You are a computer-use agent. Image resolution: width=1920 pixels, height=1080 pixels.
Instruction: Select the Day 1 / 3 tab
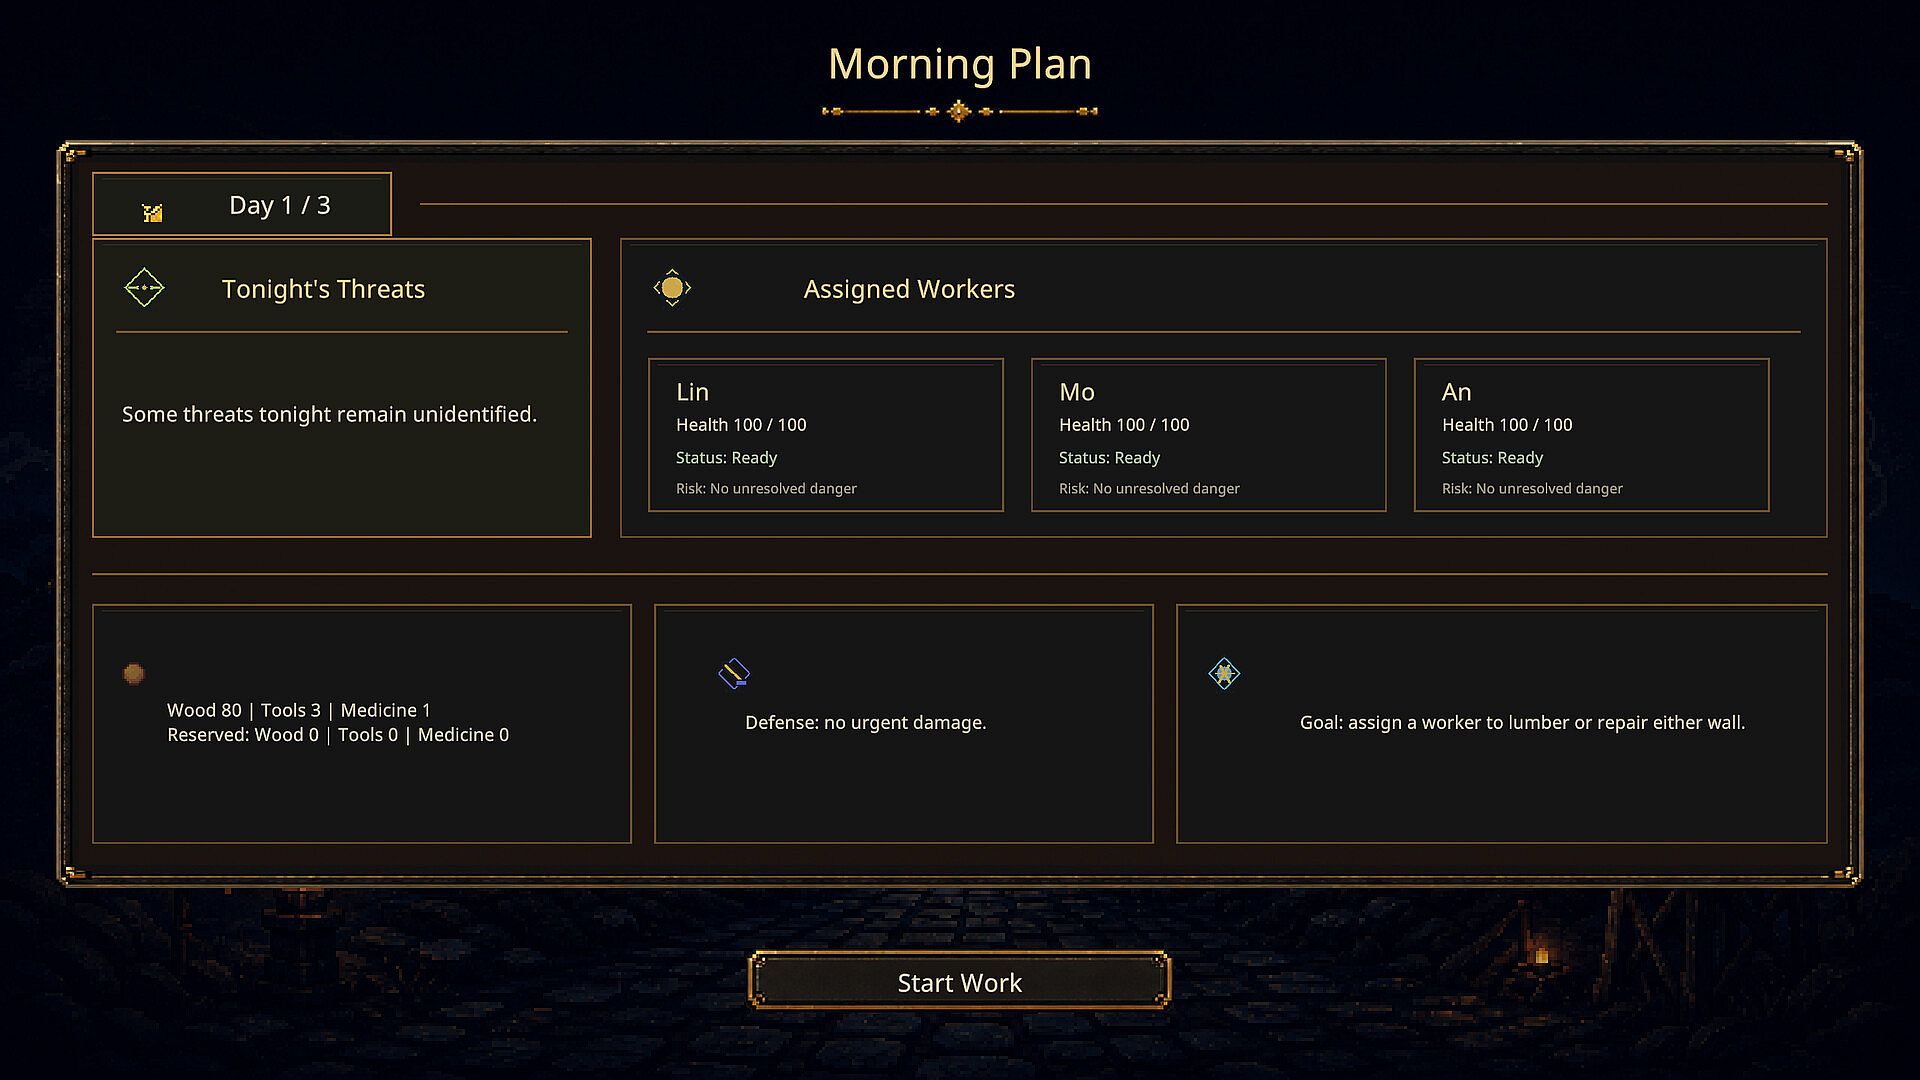tap(242, 205)
